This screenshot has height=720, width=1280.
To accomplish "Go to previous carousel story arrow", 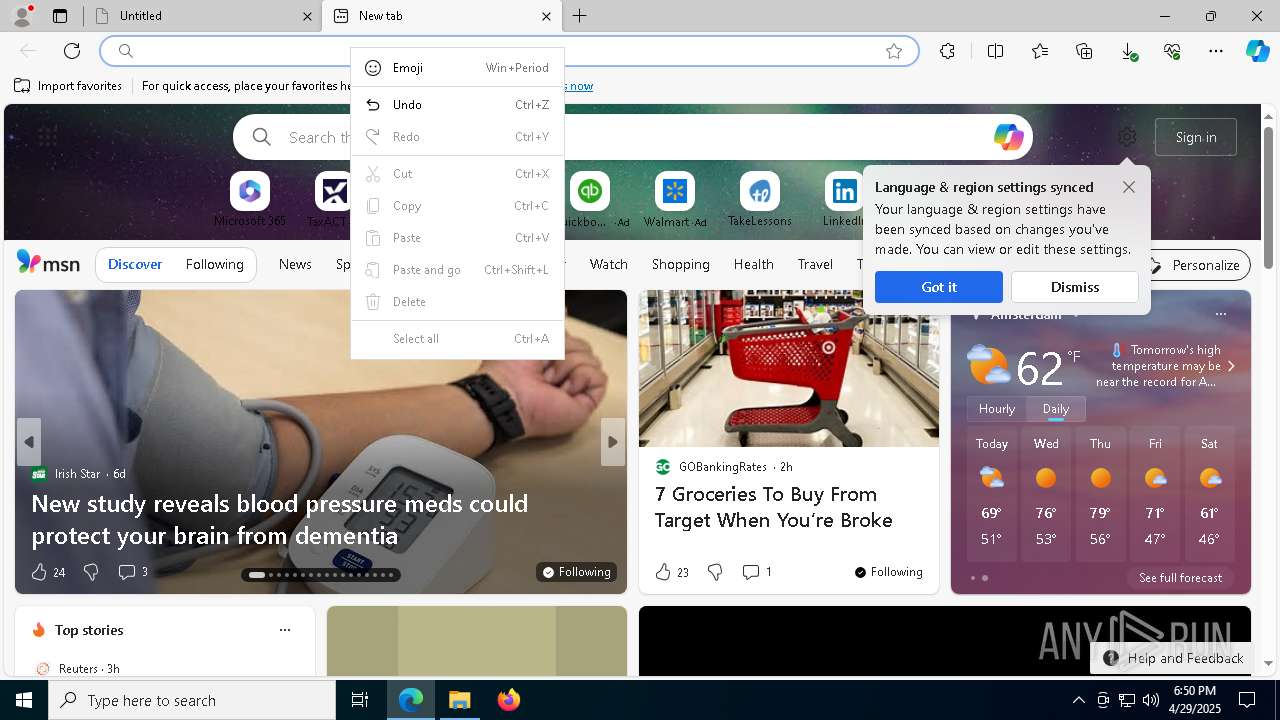I will coord(29,442).
